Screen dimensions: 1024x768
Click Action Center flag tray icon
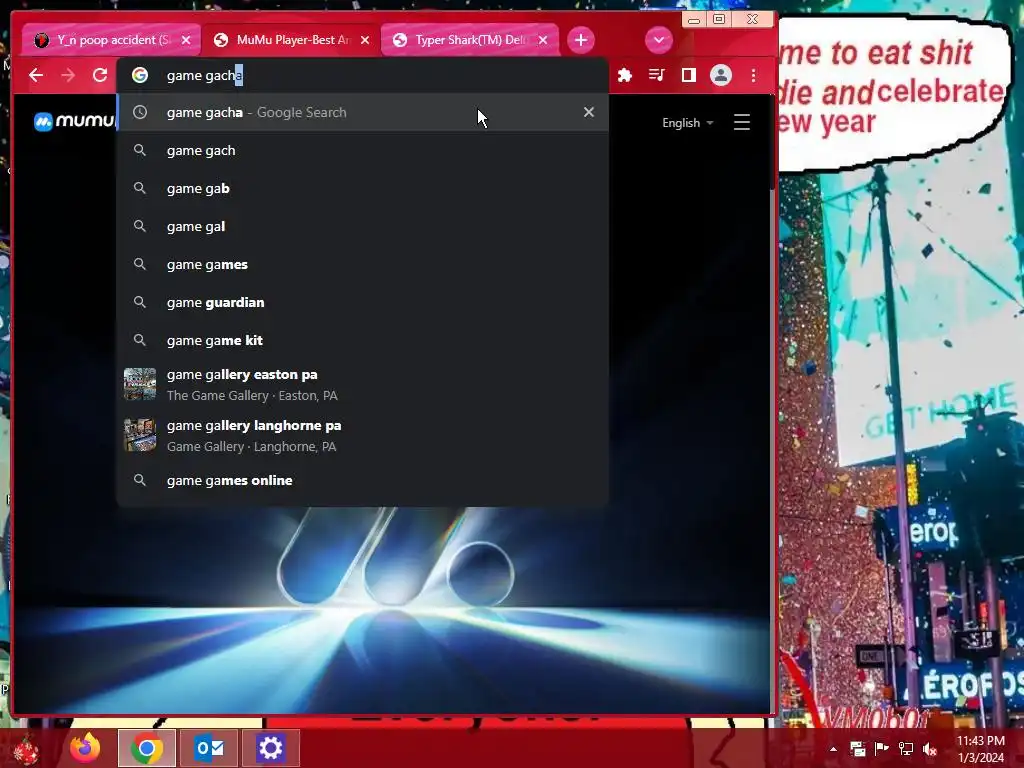882,749
